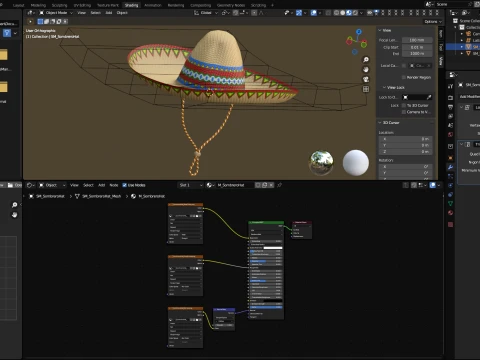Viewport: 480px width, 360px height.
Task: Select the Wireframe viewport shading mode icon
Action: [336, 13]
